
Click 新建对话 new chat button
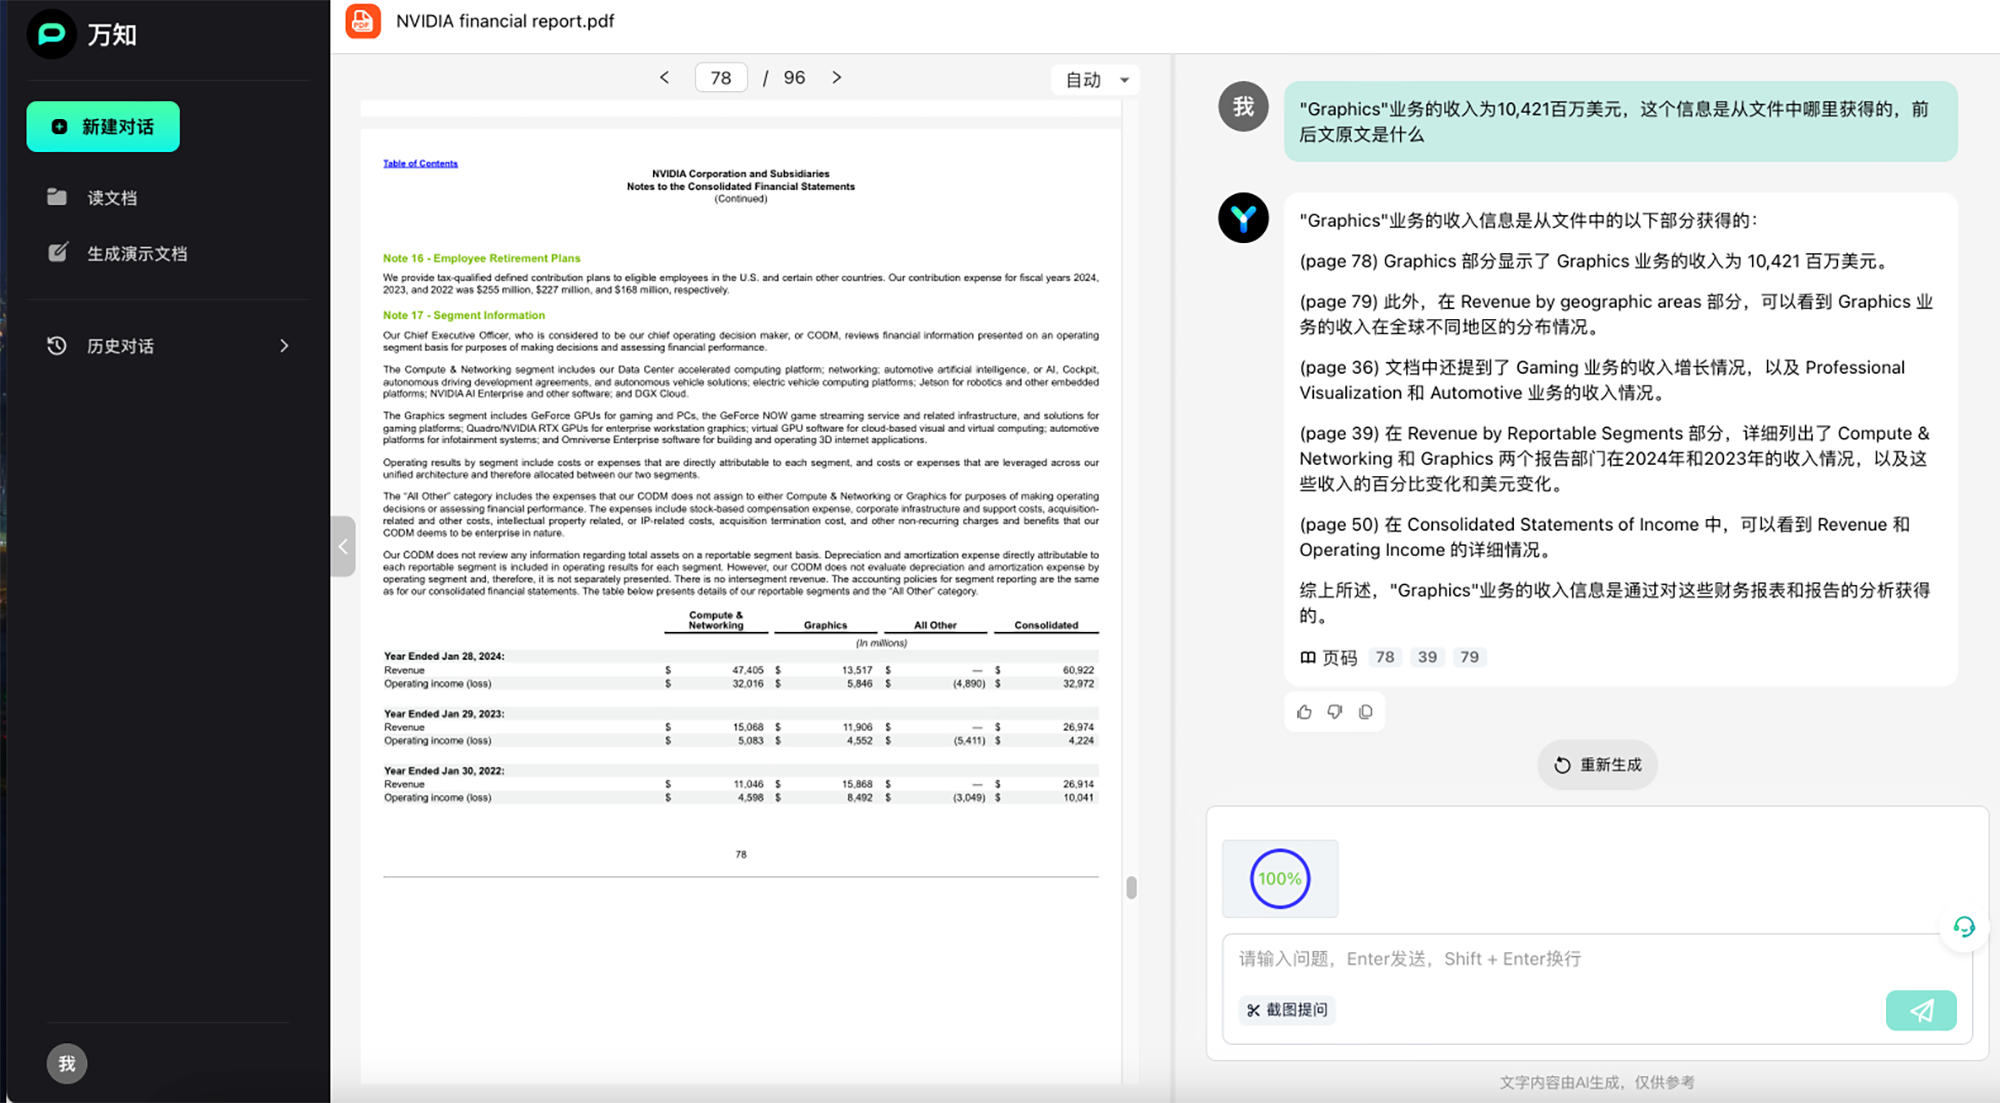coord(103,127)
